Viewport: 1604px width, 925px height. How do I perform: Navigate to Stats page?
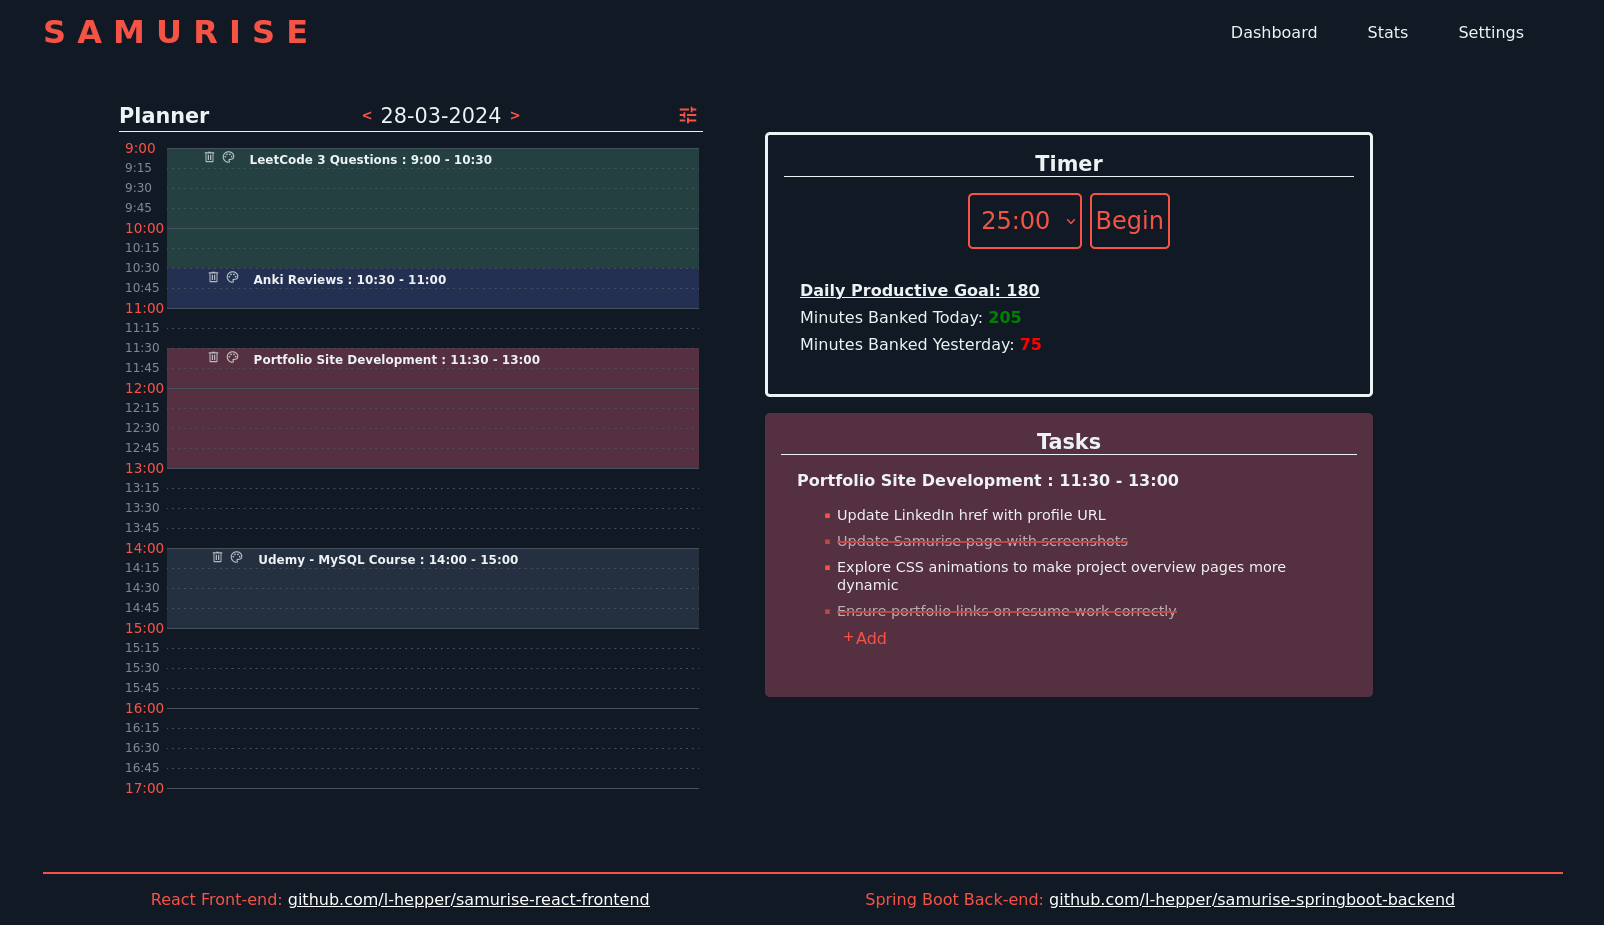pyautogui.click(x=1387, y=32)
